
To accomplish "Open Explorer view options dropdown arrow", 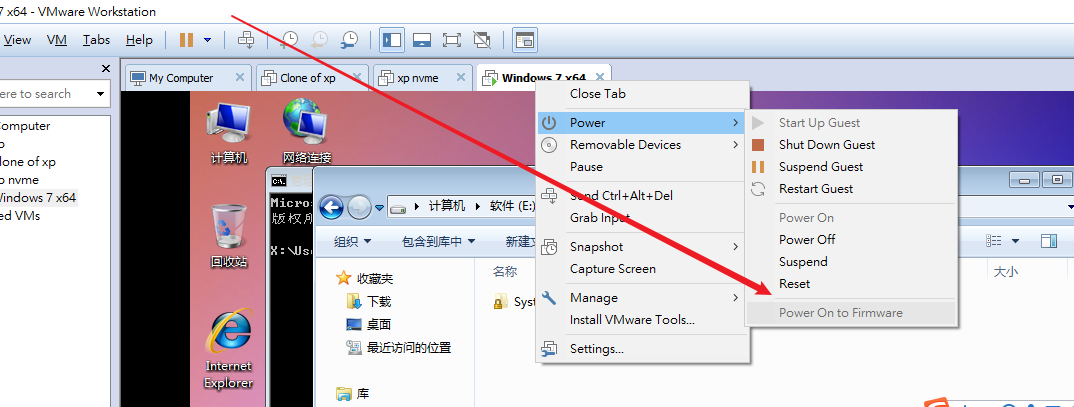I will click(x=1015, y=241).
